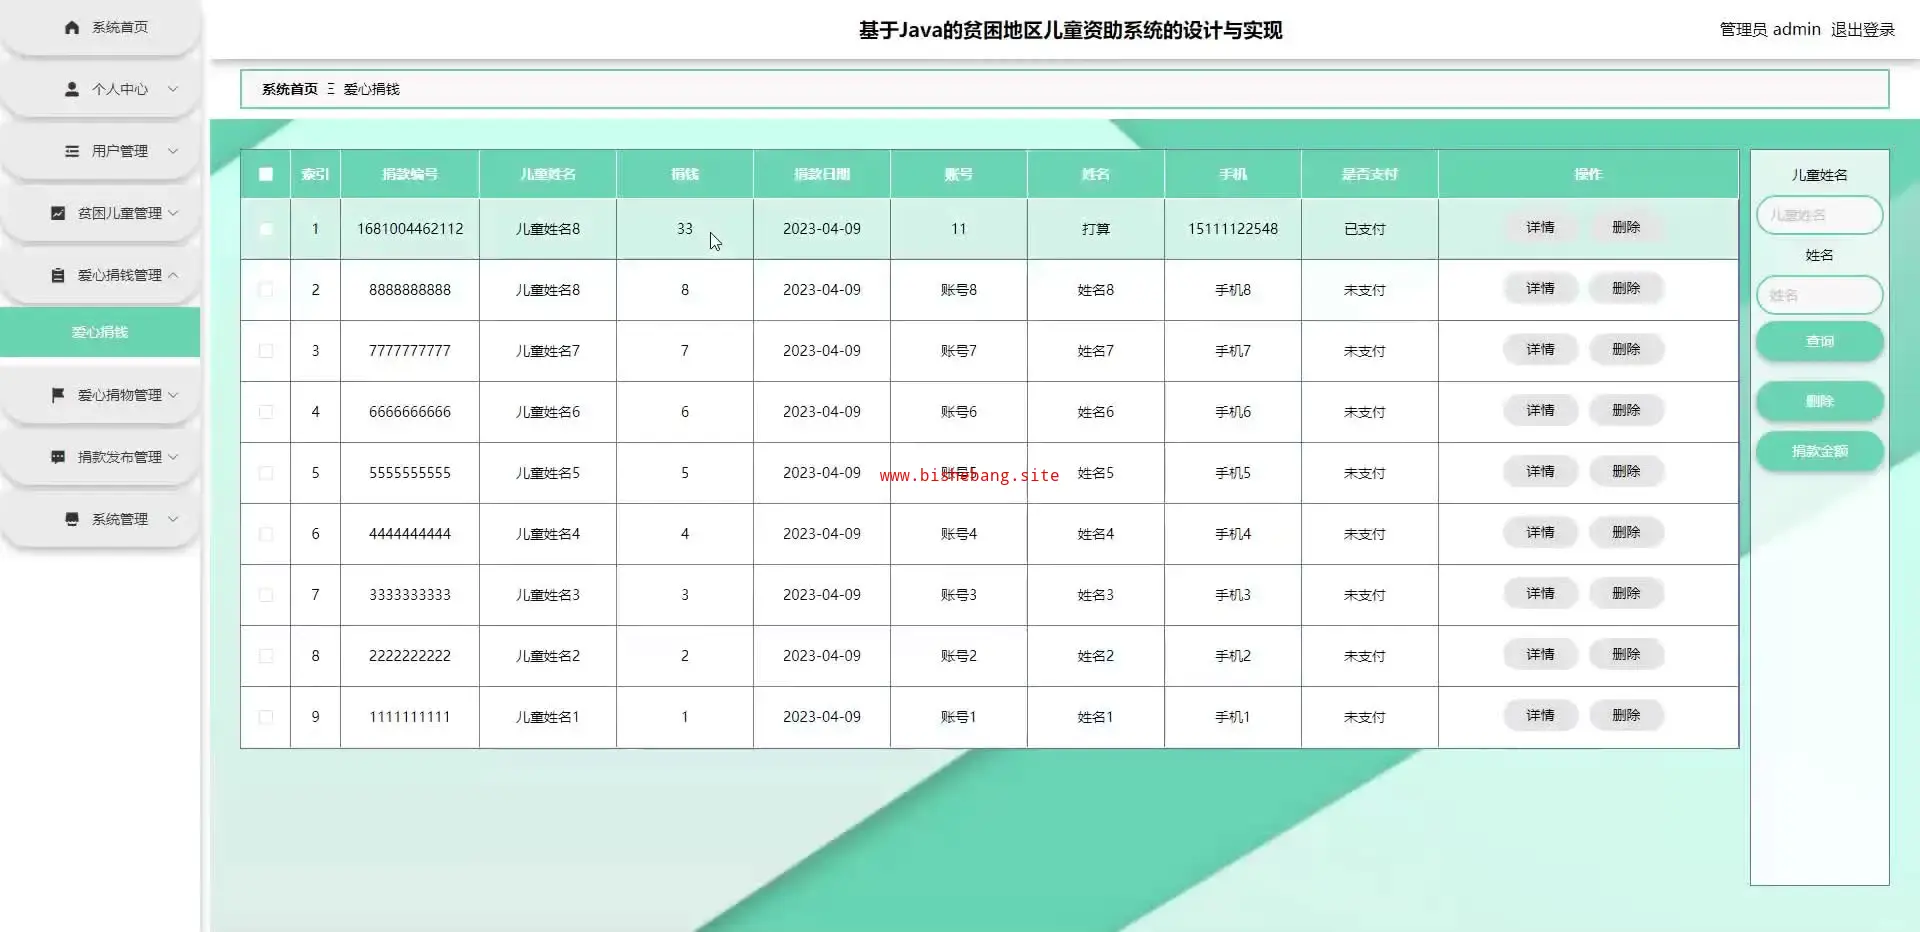Click the 手机3 cell
Image resolution: width=1920 pixels, height=932 pixels.
tap(1233, 595)
